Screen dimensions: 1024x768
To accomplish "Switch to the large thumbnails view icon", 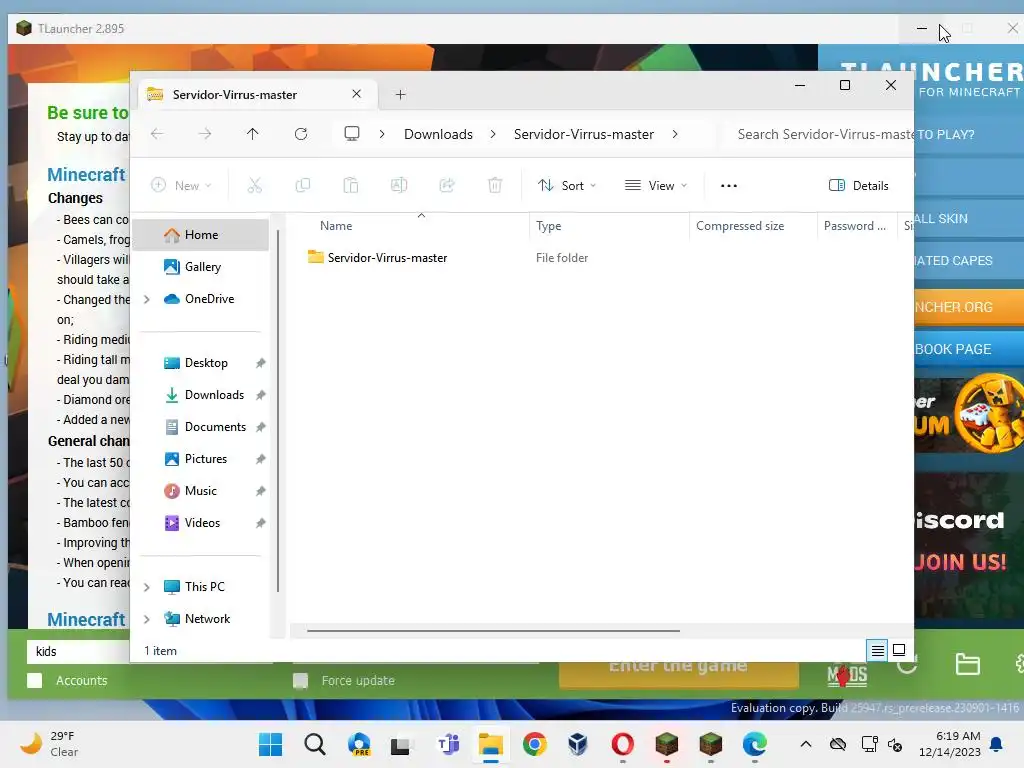I will [899, 650].
